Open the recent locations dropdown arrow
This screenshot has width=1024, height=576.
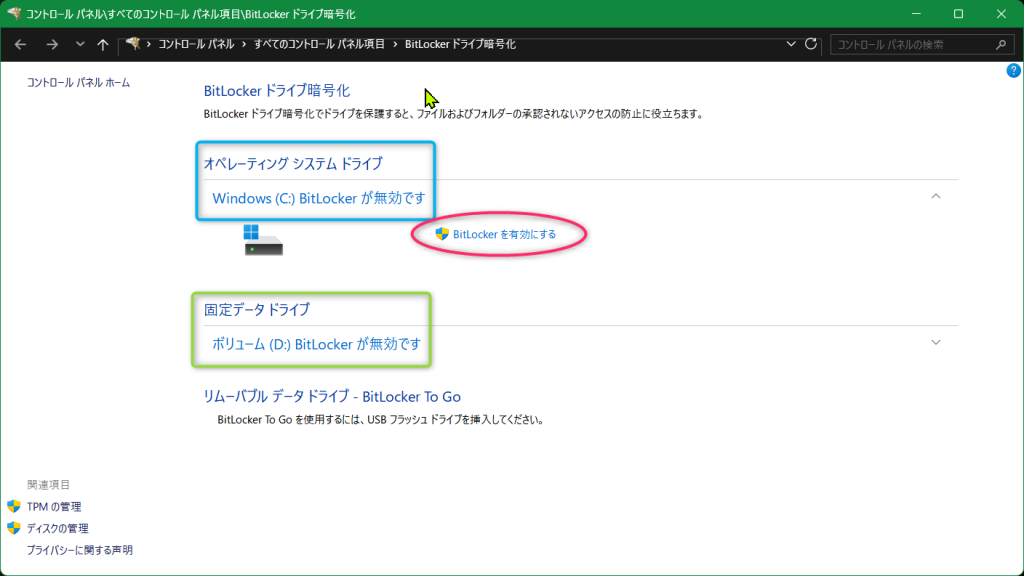79,45
